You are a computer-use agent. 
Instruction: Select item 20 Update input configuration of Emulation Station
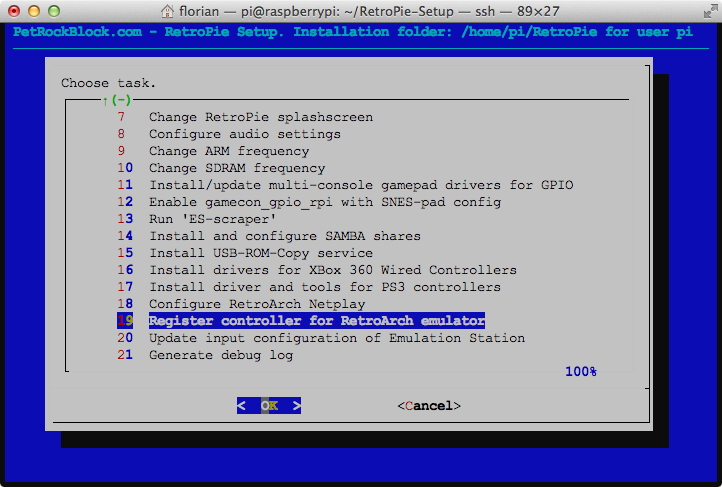pyautogui.click(x=321, y=338)
